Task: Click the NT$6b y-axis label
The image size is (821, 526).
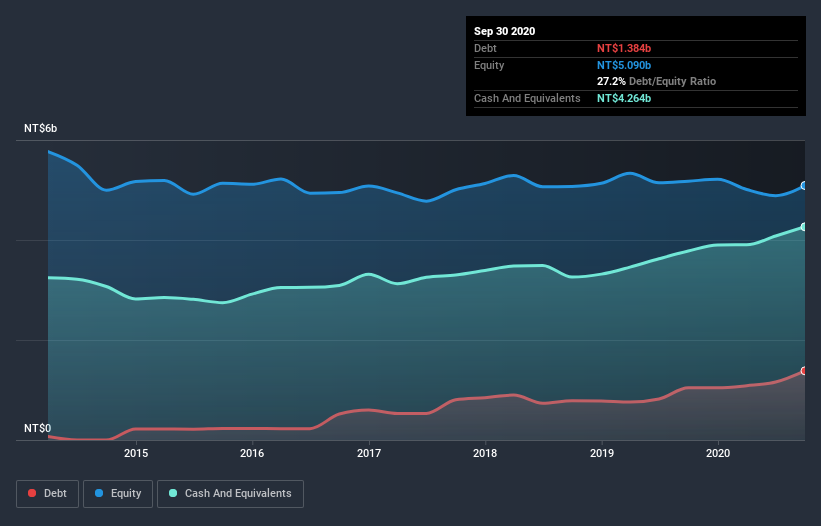Action: (40, 128)
